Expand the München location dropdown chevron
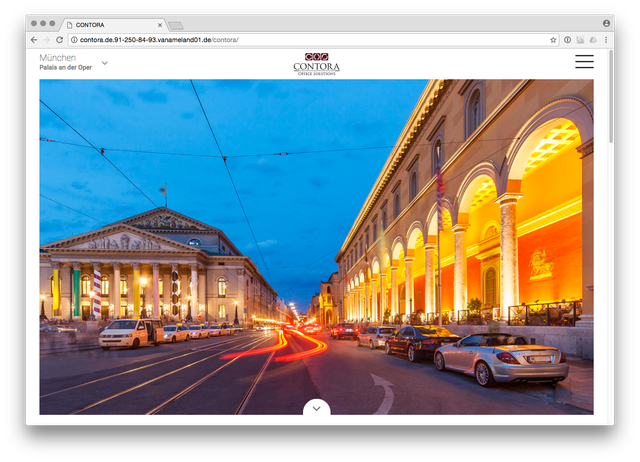The height and width of the screenshot is (462, 640). coord(105,63)
